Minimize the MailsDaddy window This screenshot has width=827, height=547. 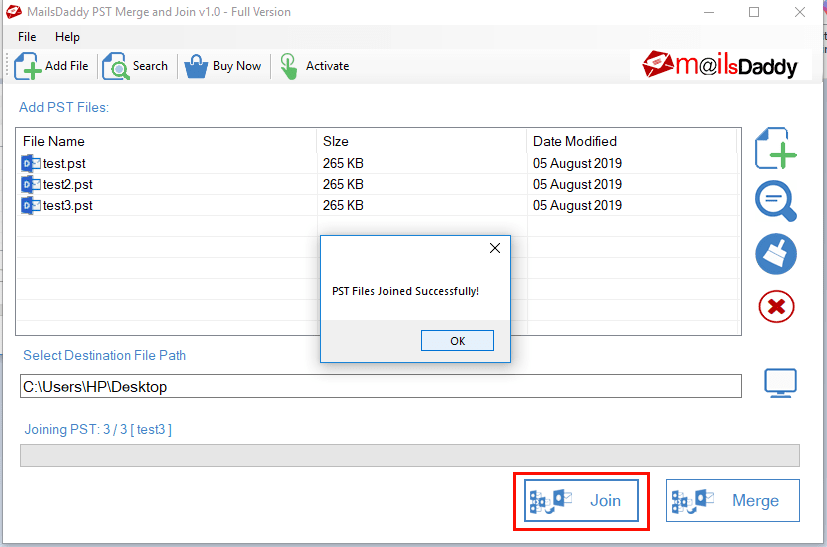pyautogui.click(x=709, y=12)
